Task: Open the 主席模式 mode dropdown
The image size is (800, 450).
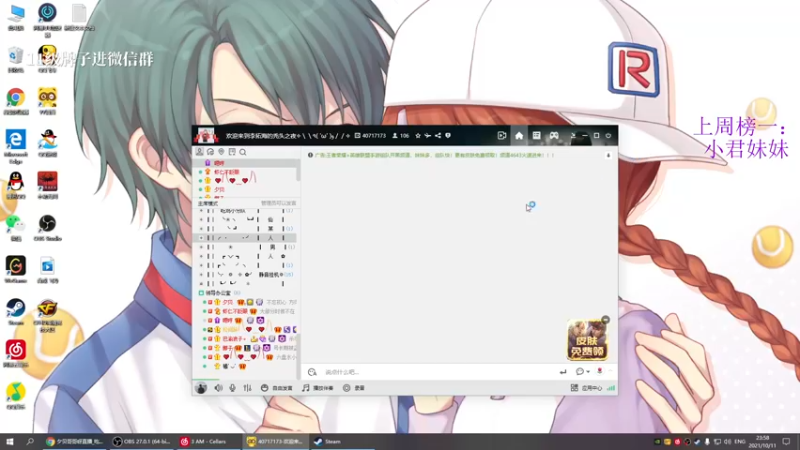Action: pos(208,203)
